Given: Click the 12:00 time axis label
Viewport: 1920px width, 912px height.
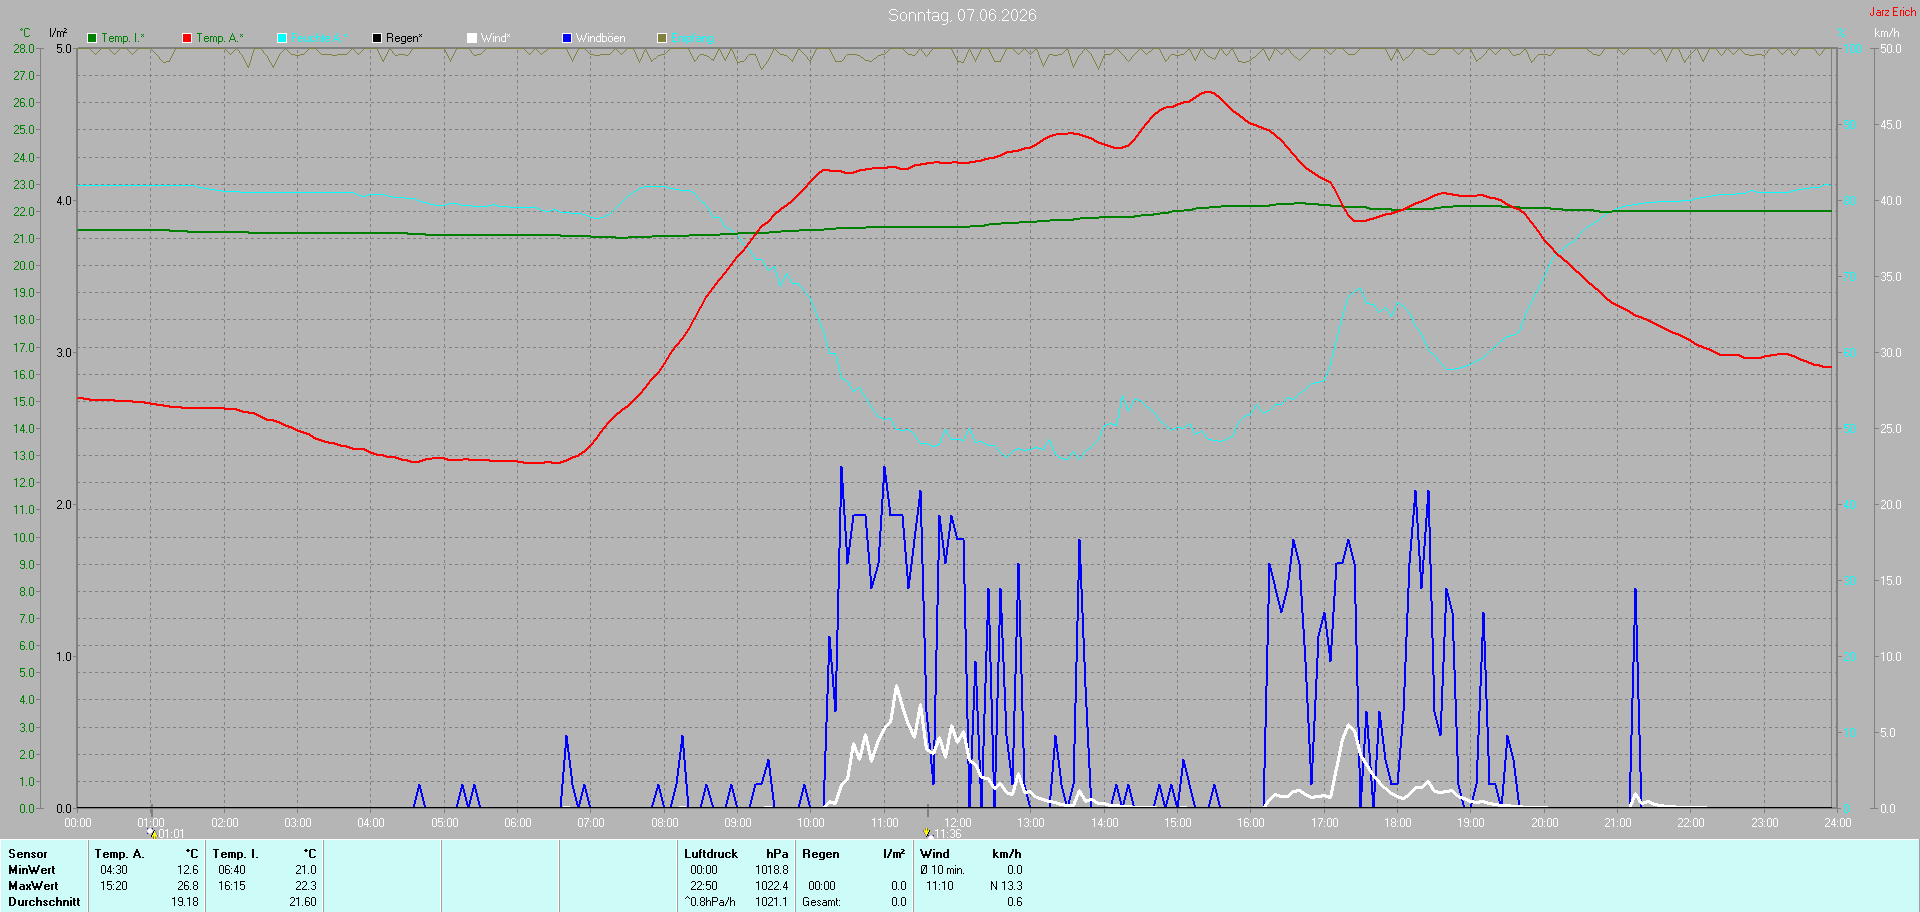Looking at the screenshot, I should [958, 823].
